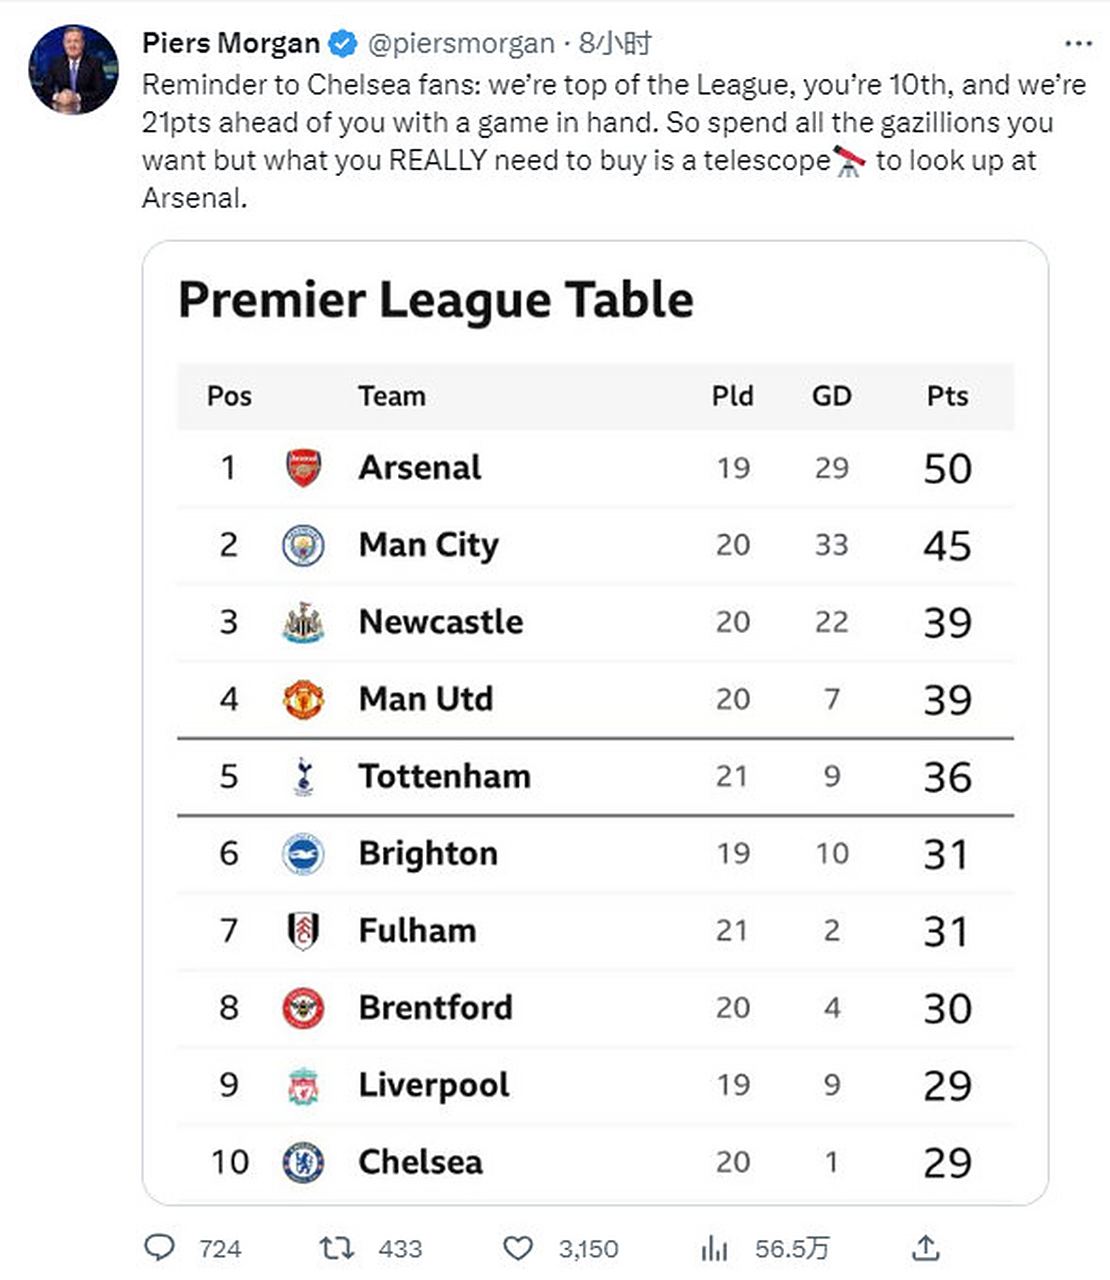The image size is (1110, 1280).
Task: Open the @piersmorgan handle link
Action: pos(461,44)
